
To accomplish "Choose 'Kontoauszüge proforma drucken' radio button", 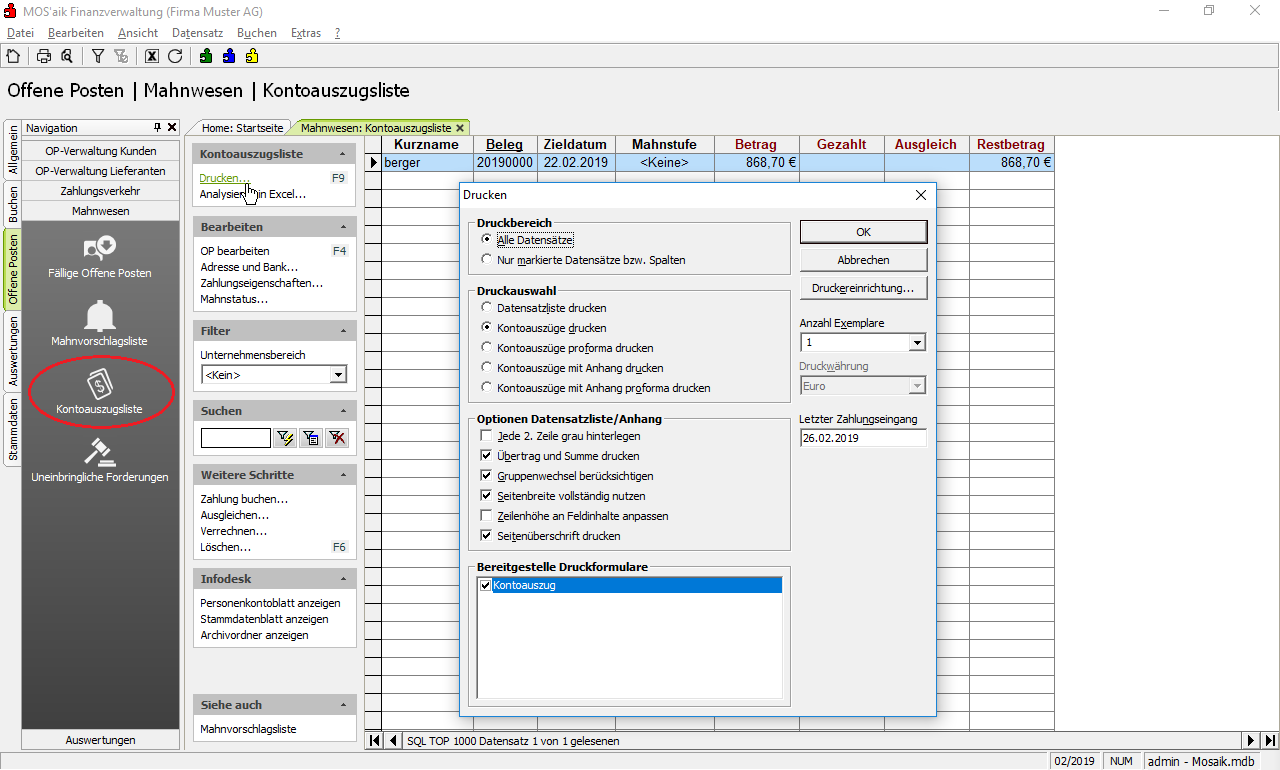I will (487, 348).
